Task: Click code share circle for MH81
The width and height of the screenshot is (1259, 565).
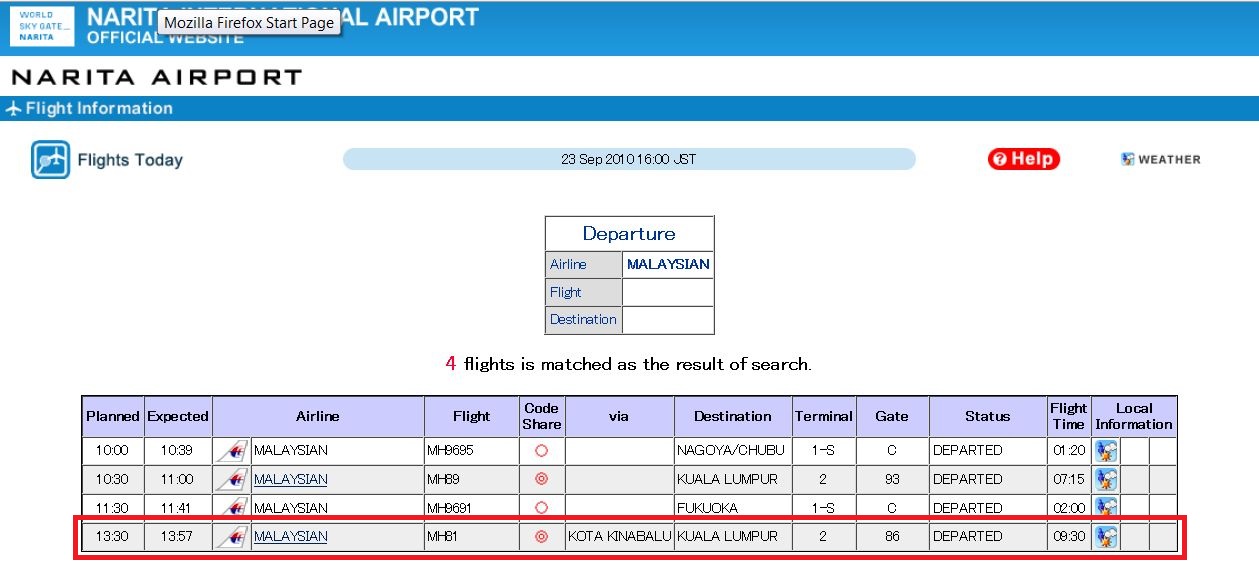Action: click(x=541, y=537)
